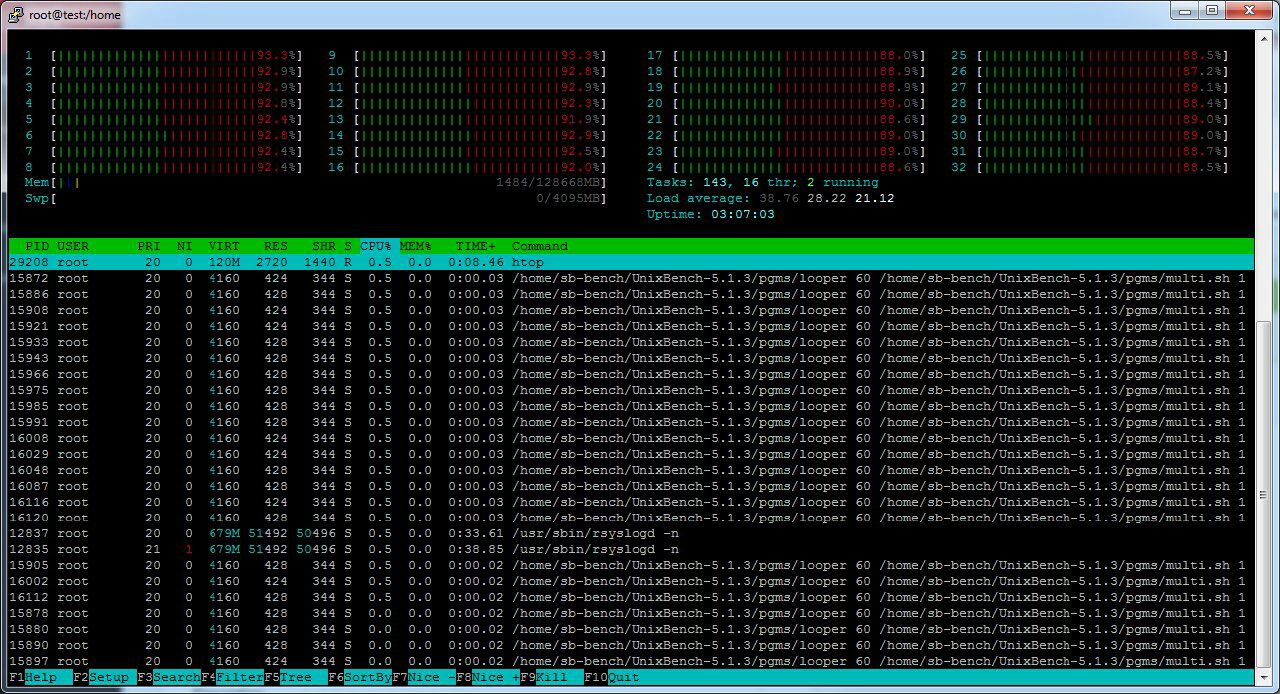Click the scroll up arrow of terminal scrollbar
This screenshot has height=694, width=1280.
click(1263, 38)
